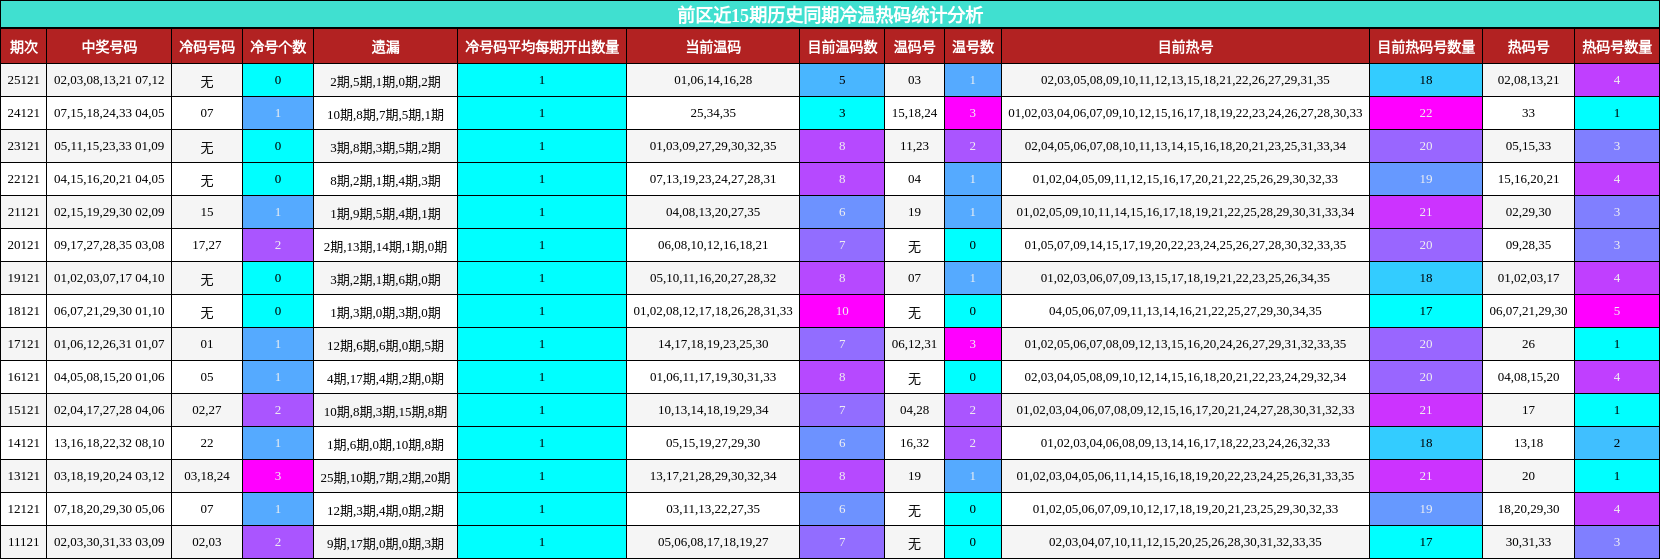Select warm codes cell 13,17,21,28,29,30,32,34
The image size is (1660, 559).
coord(713,476)
